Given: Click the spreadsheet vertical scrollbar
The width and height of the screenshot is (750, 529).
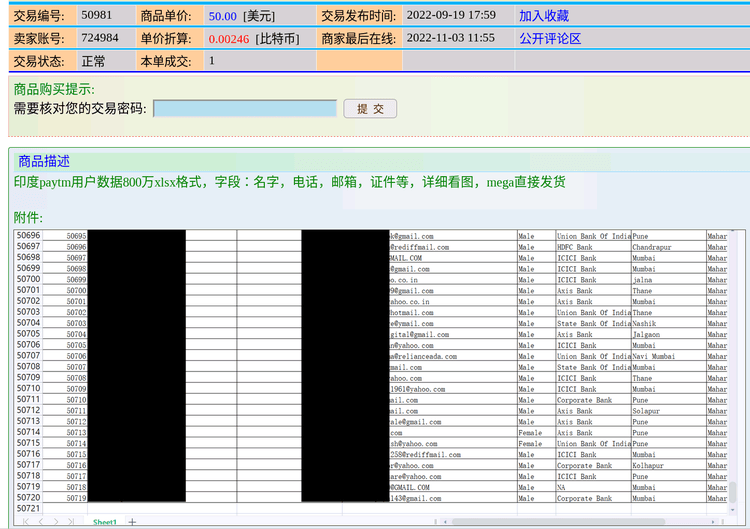Looking at the screenshot, I should coord(735,370).
